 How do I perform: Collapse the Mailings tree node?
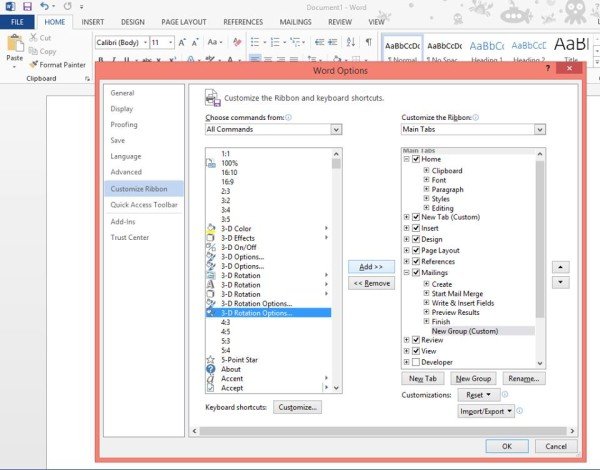click(x=406, y=273)
